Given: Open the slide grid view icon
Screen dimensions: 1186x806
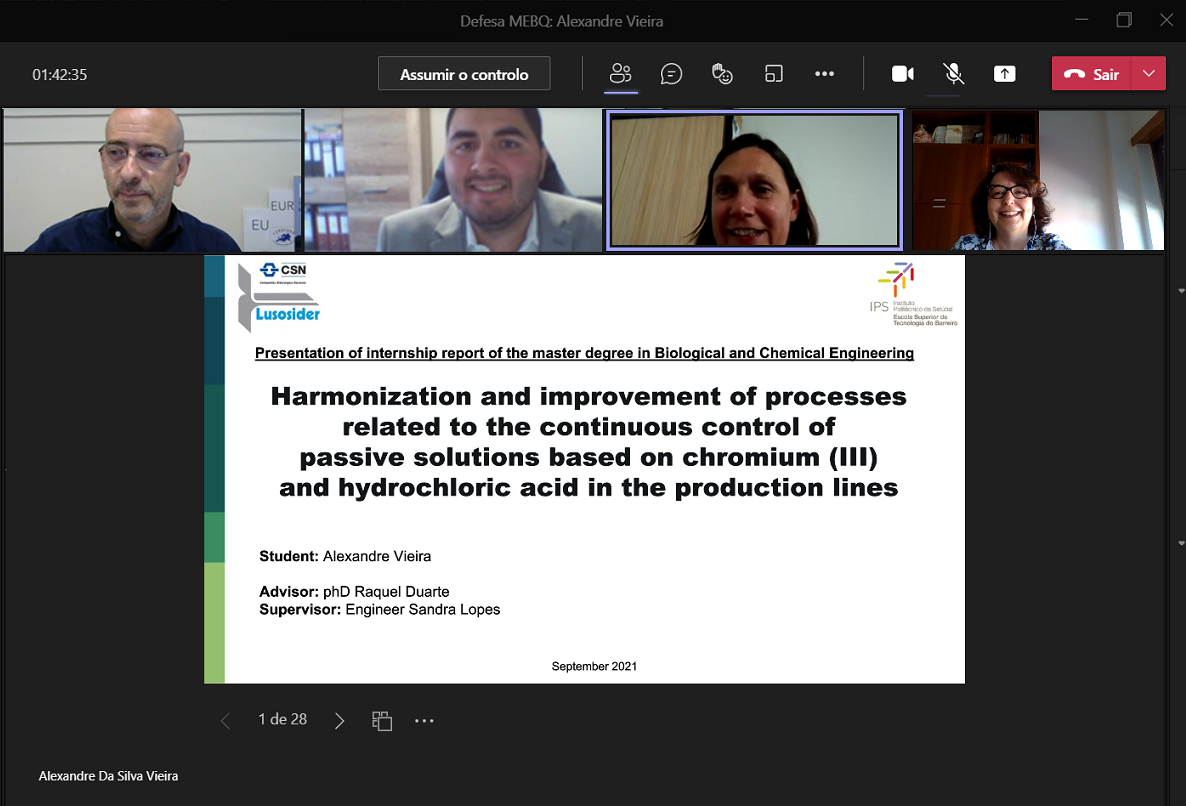Looking at the screenshot, I should [382, 720].
